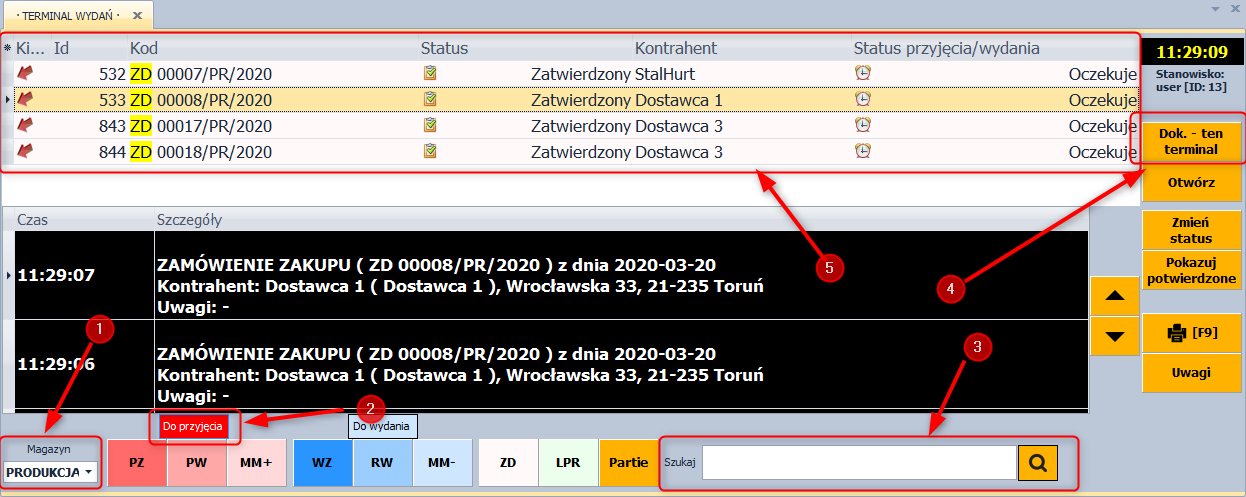Select the row with code 00017/PR/2020
Image resolution: width=1246 pixels, height=497 pixels.
tap(571, 125)
